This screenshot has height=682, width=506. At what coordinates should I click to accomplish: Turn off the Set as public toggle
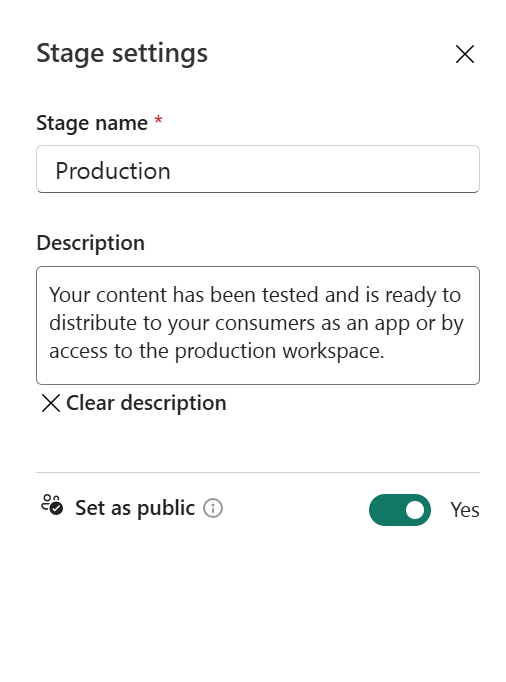[400, 510]
